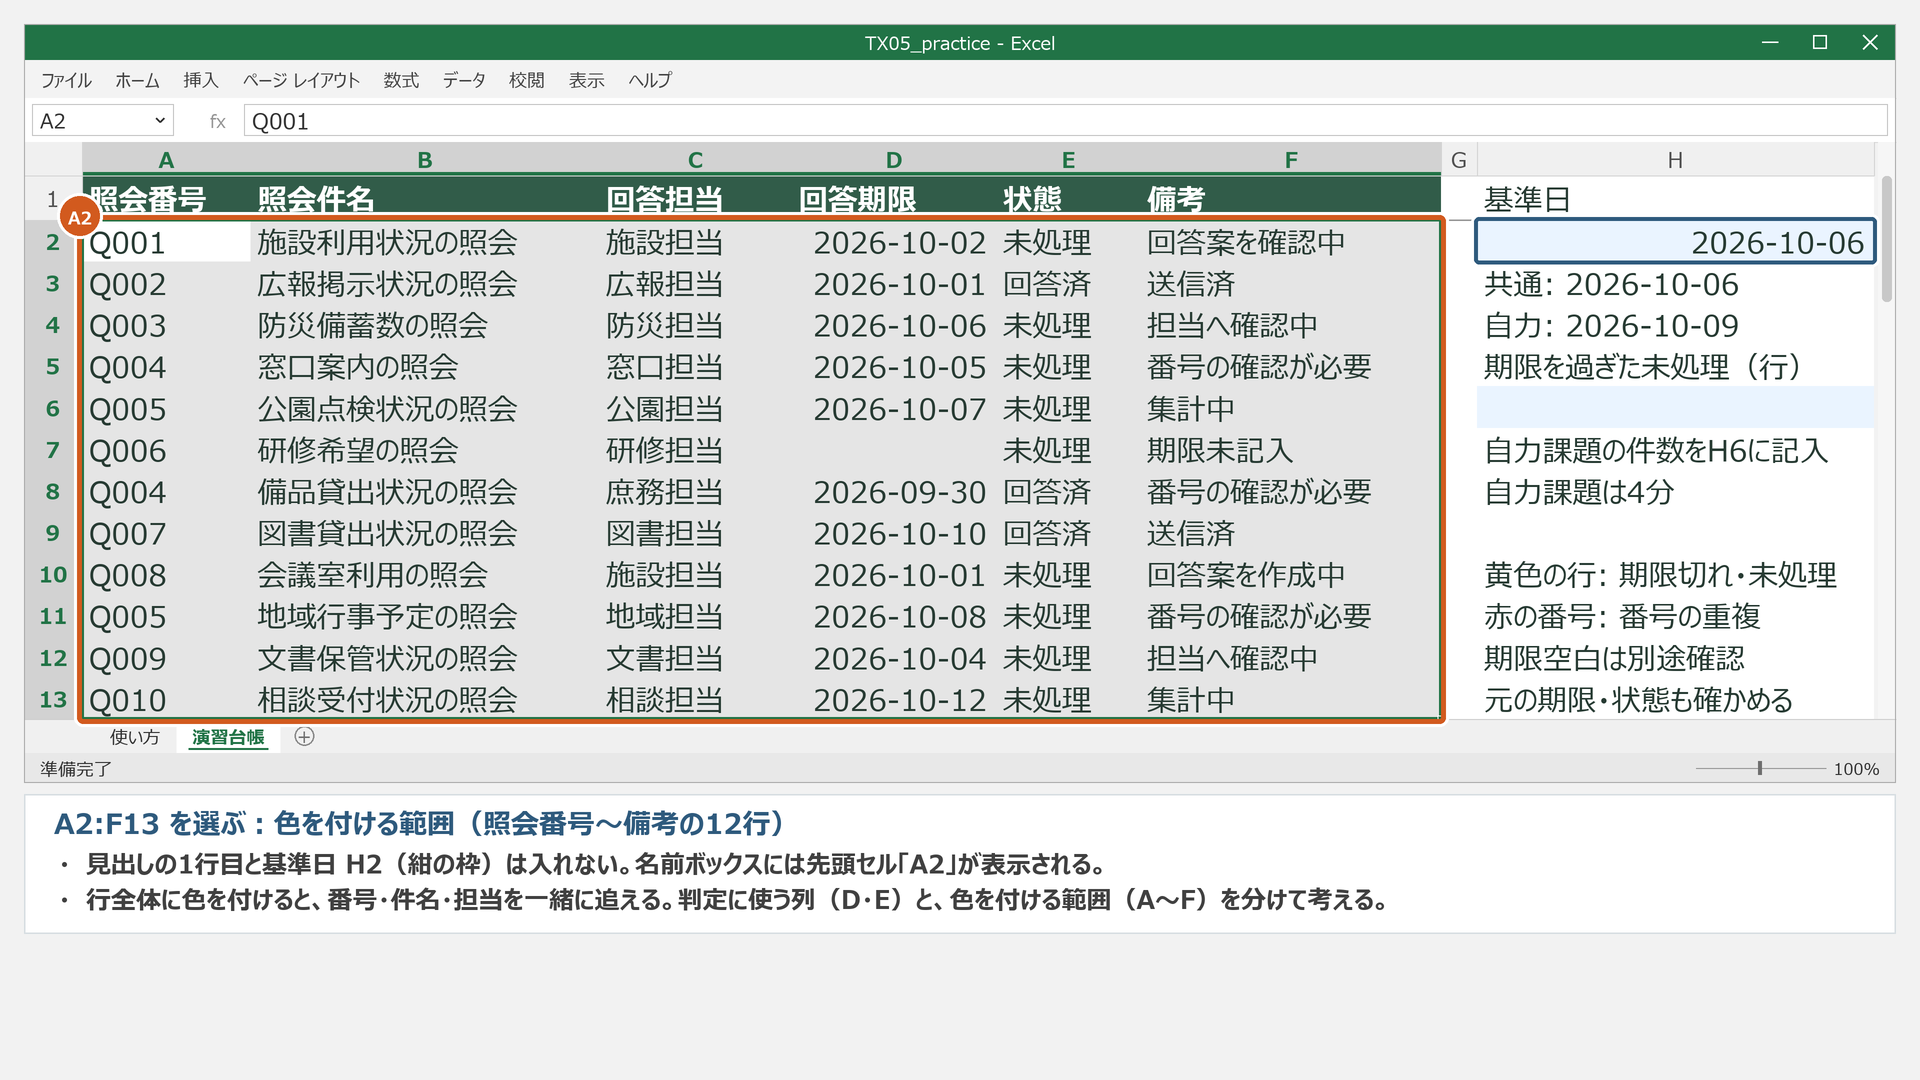Select row 13 header

[x=53, y=700]
